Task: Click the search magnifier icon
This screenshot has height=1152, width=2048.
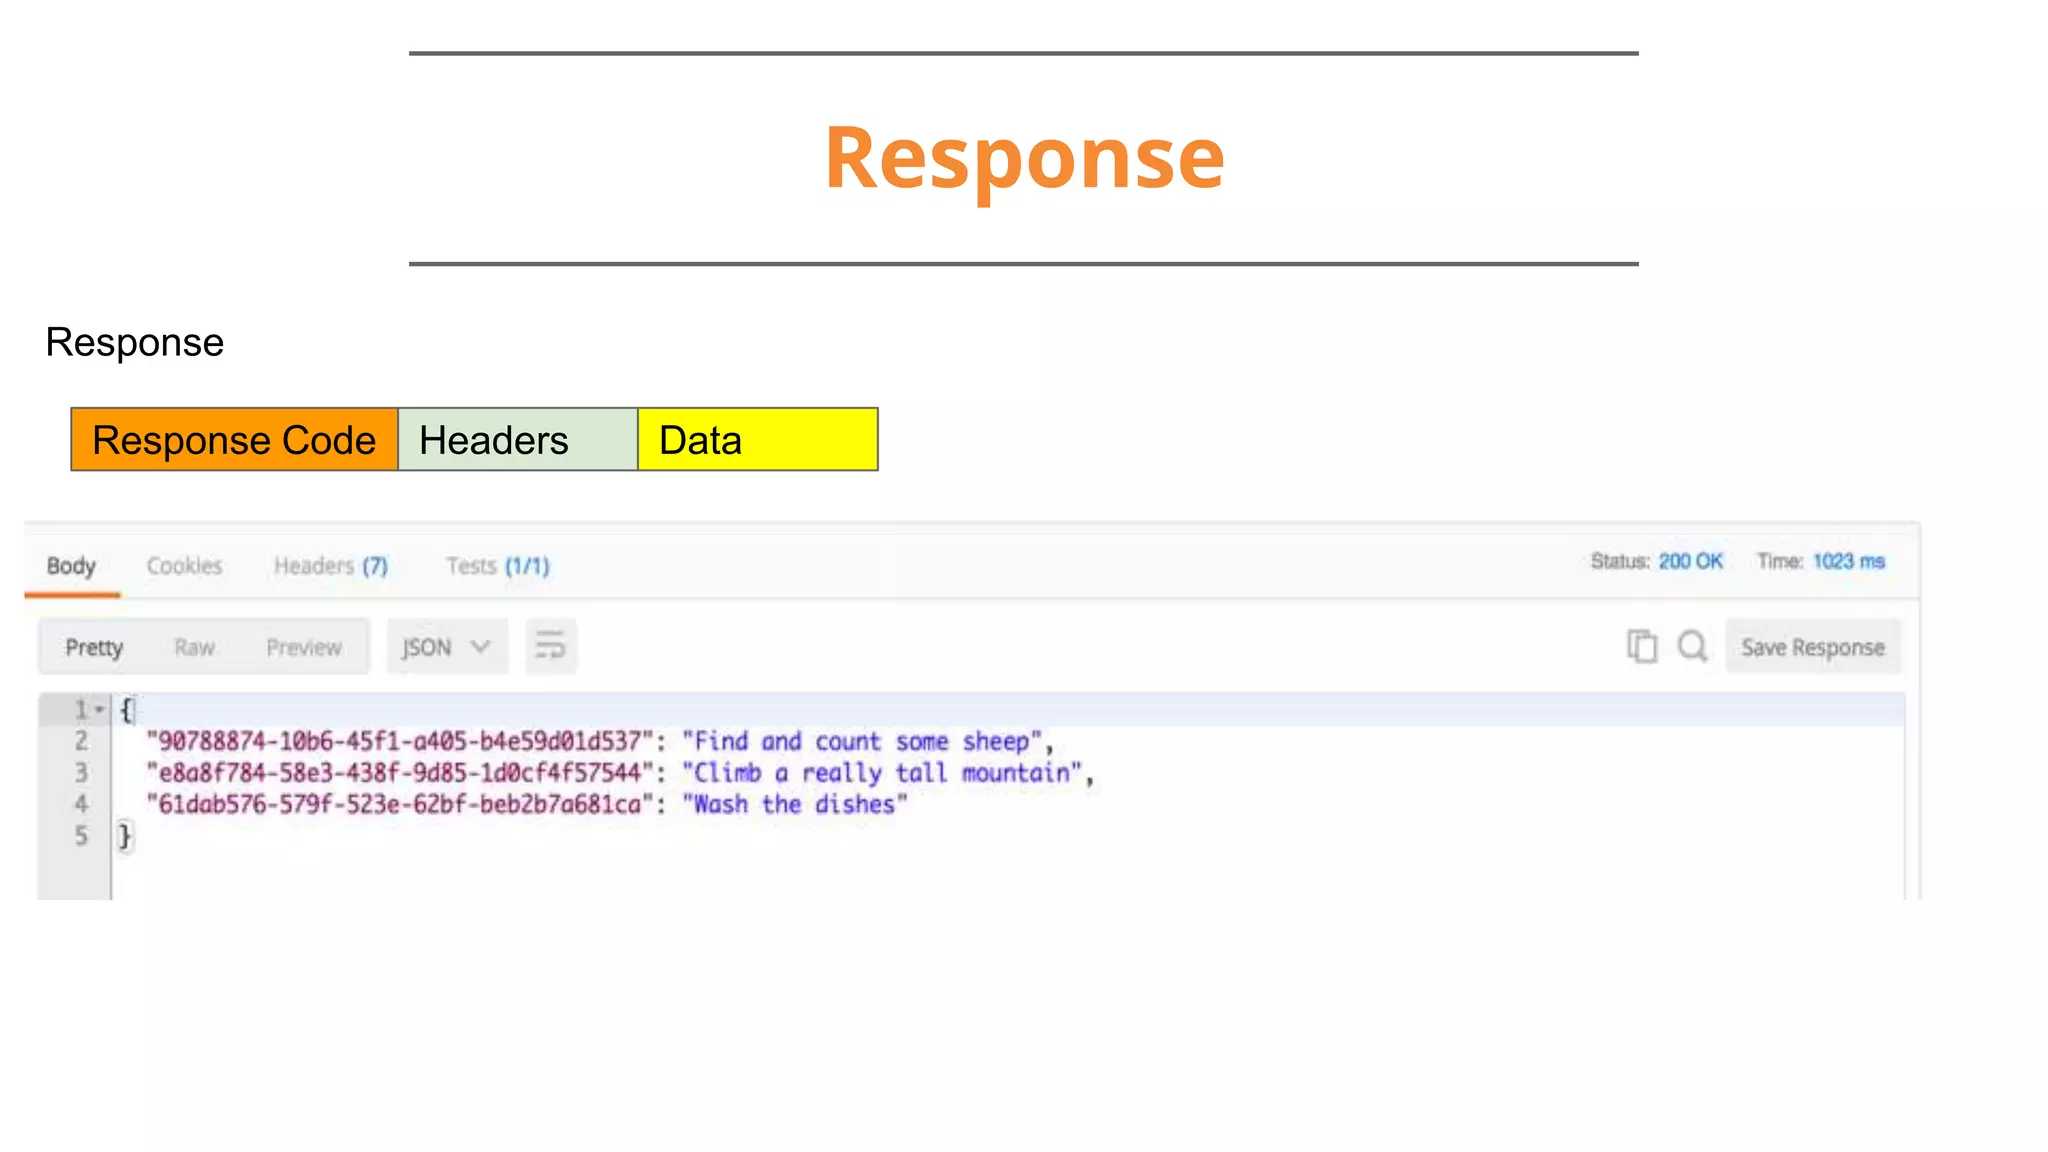Action: point(1692,646)
